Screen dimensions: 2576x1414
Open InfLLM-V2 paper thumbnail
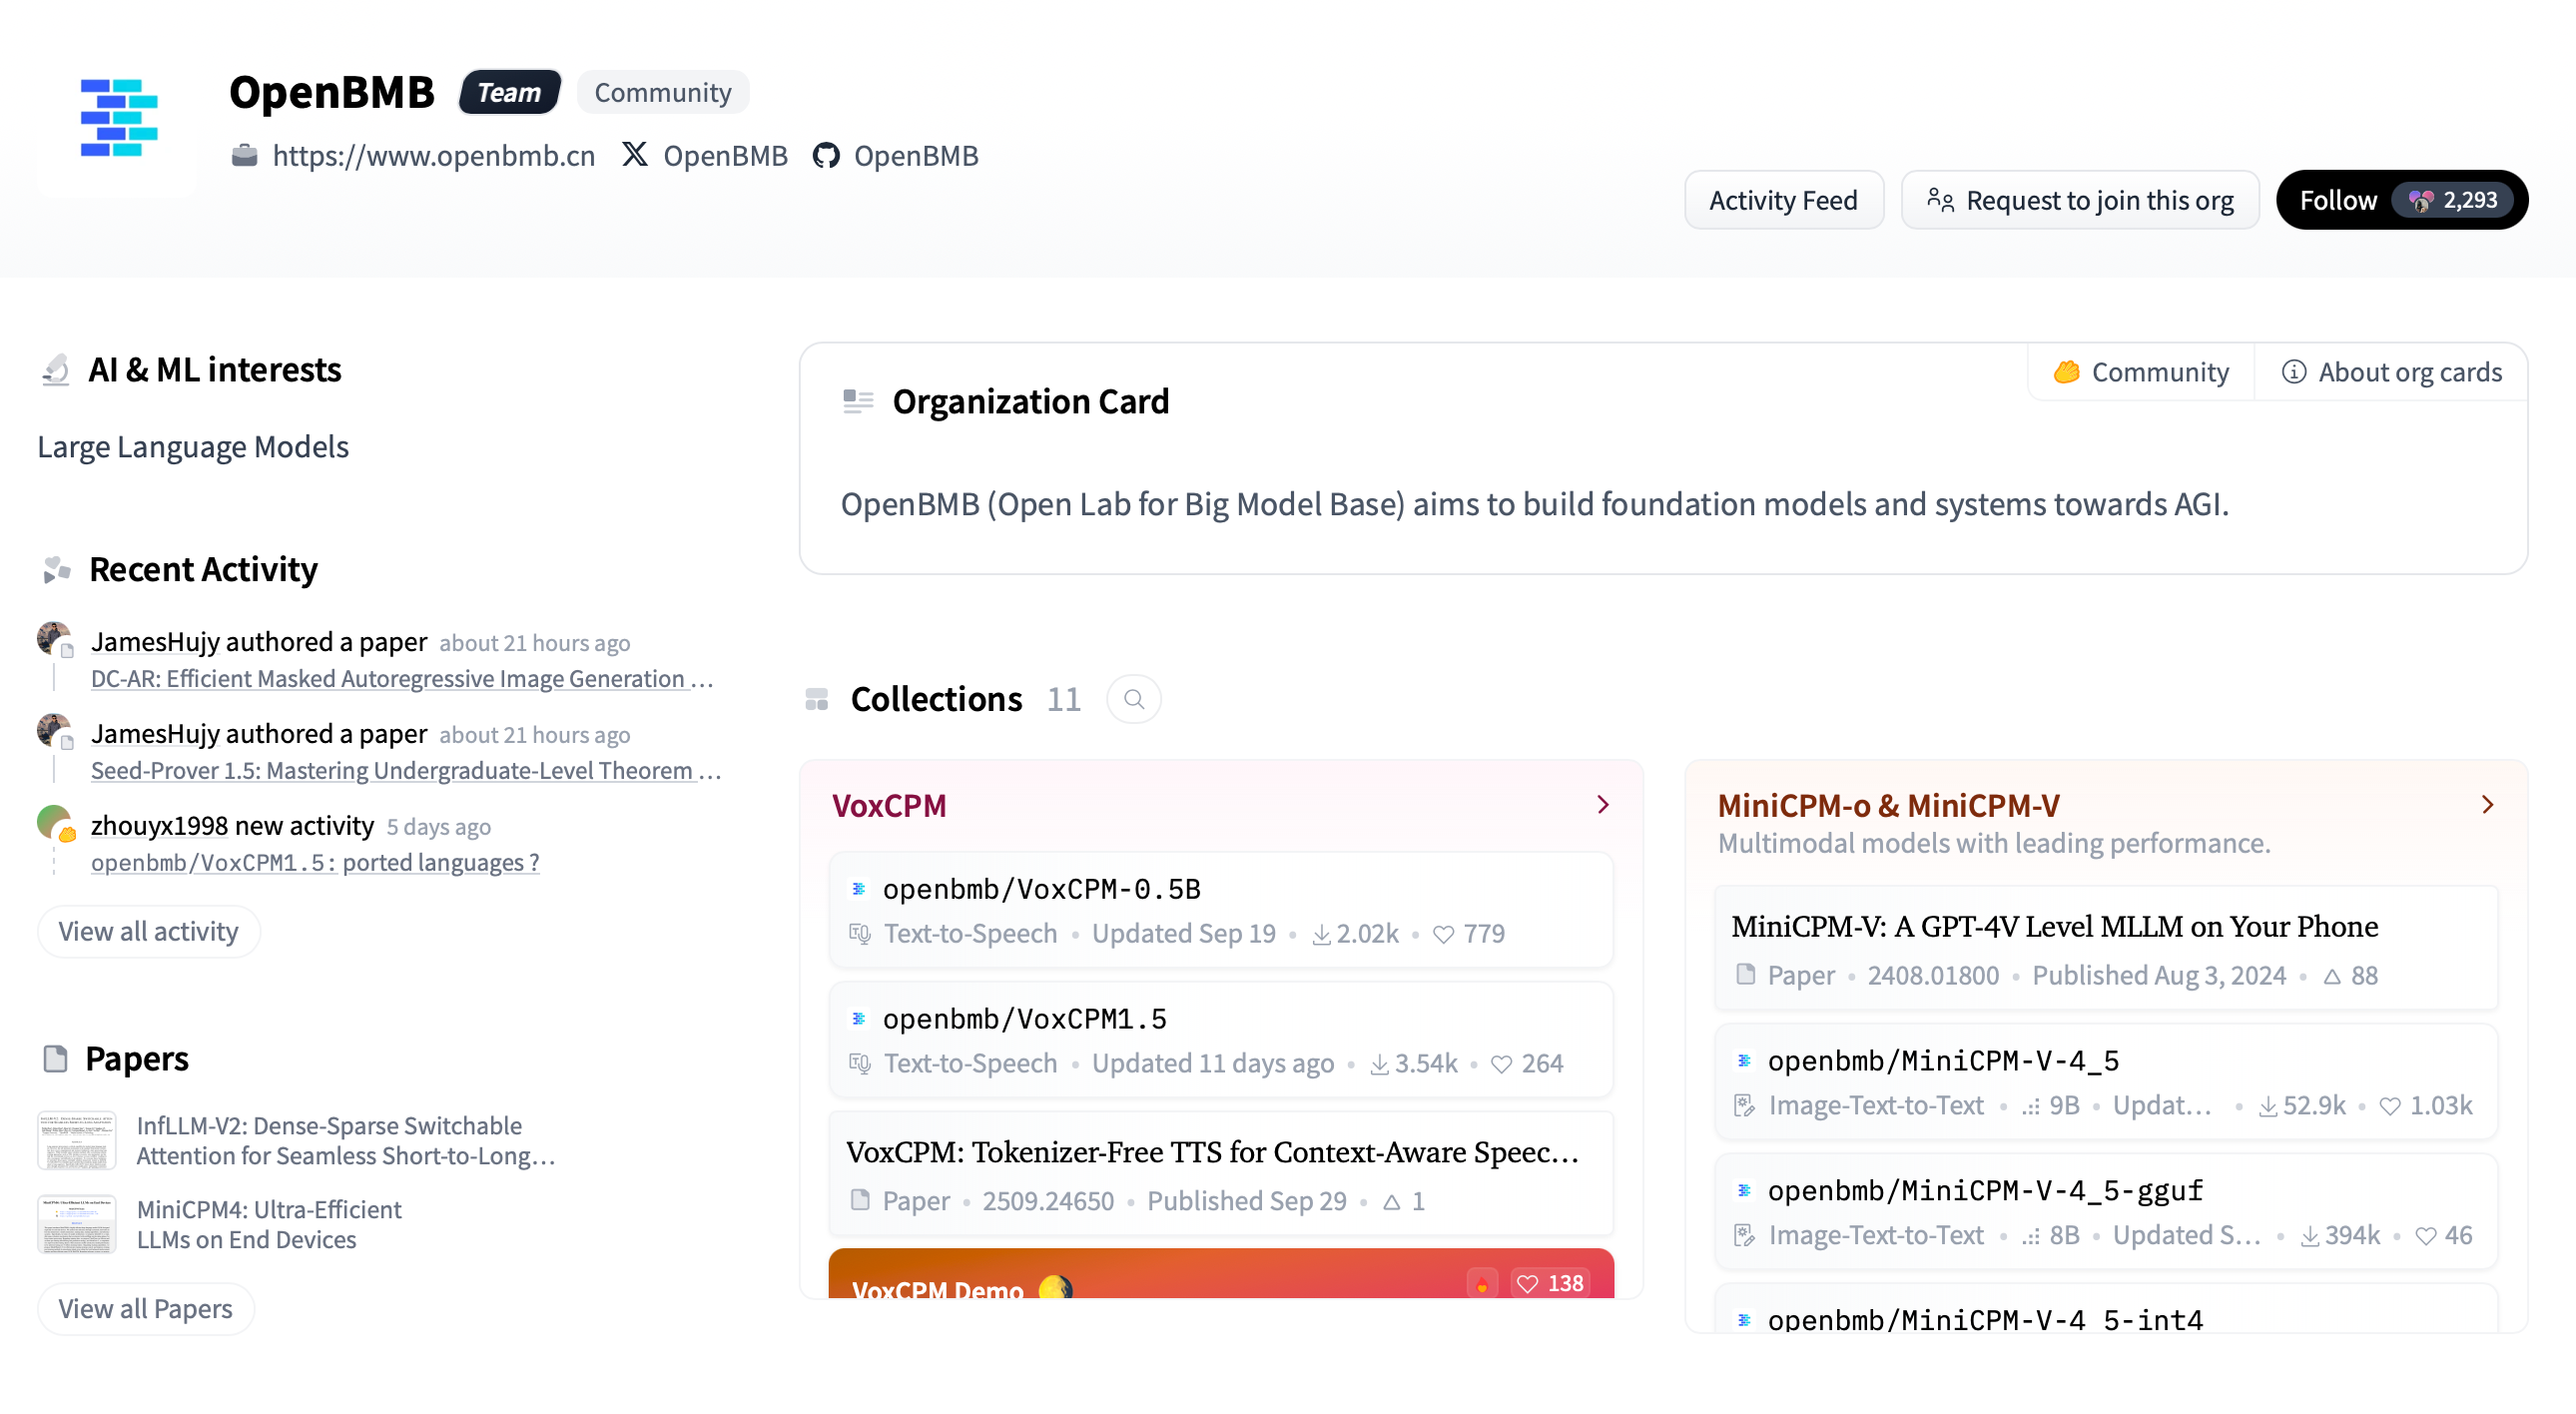(77, 1140)
